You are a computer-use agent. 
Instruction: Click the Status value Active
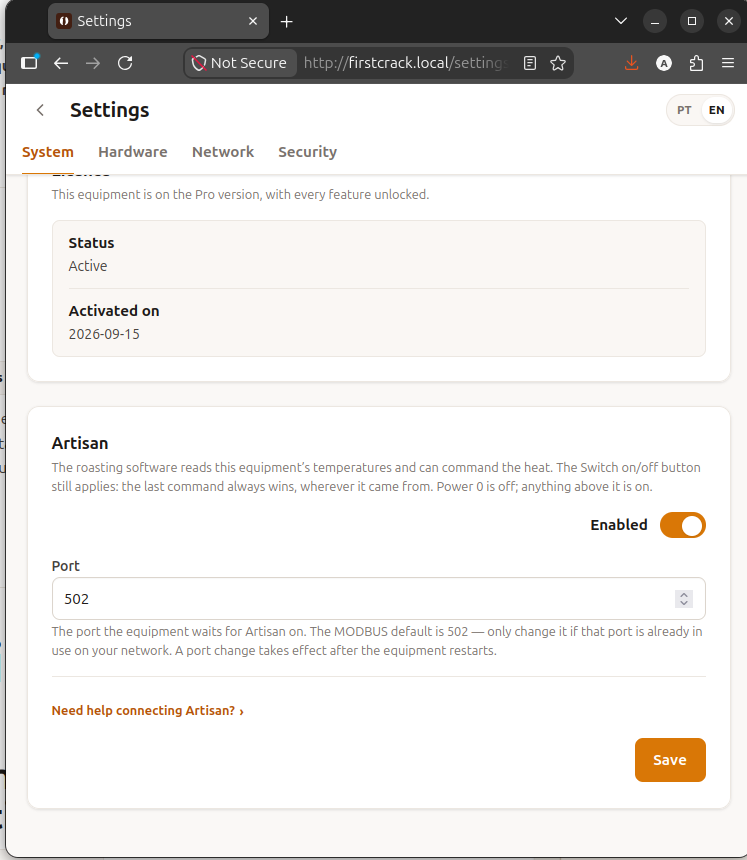click(x=88, y=266)
